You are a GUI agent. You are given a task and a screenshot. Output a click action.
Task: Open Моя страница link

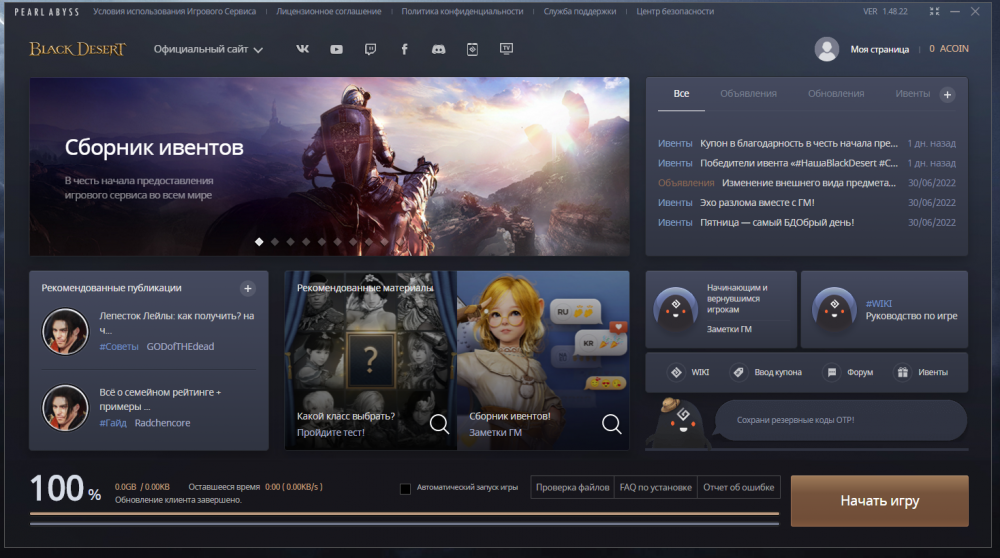[879, 49]
